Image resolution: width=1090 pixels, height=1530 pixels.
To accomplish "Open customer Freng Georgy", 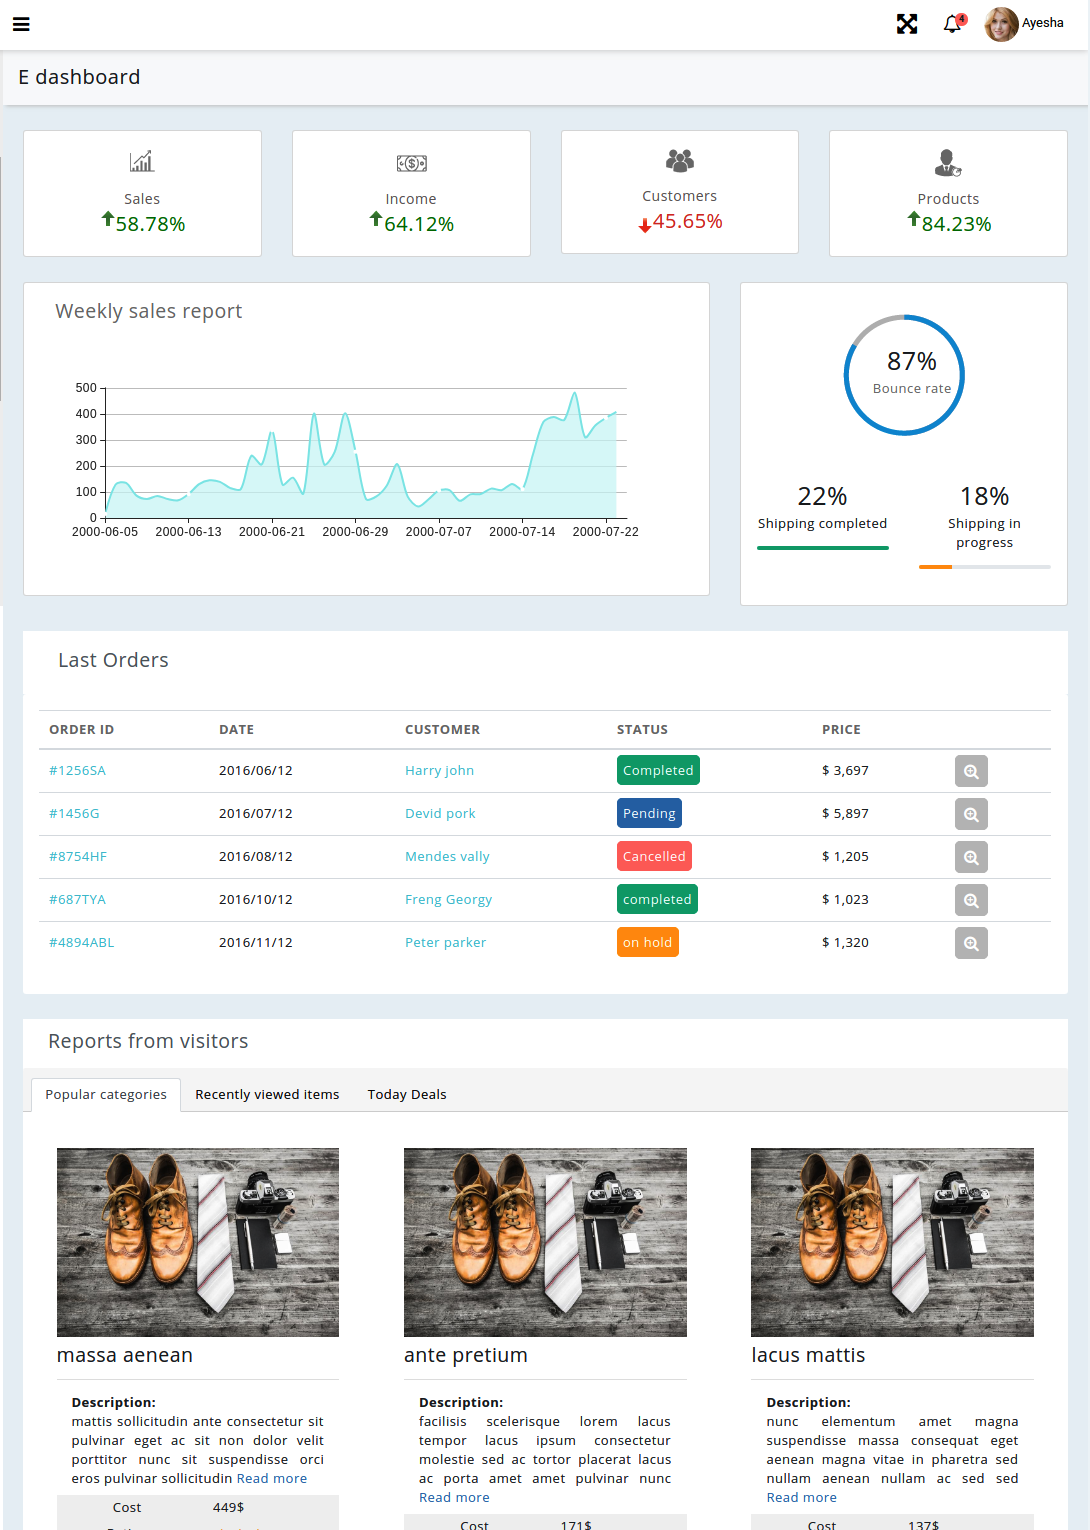I will click(x=448, y=900).
